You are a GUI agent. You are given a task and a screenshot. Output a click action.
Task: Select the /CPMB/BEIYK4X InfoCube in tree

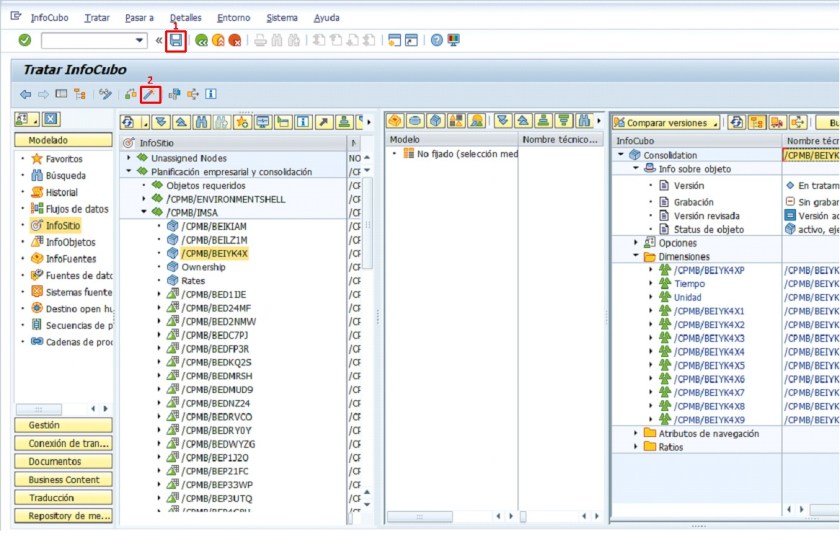point(214,253)
